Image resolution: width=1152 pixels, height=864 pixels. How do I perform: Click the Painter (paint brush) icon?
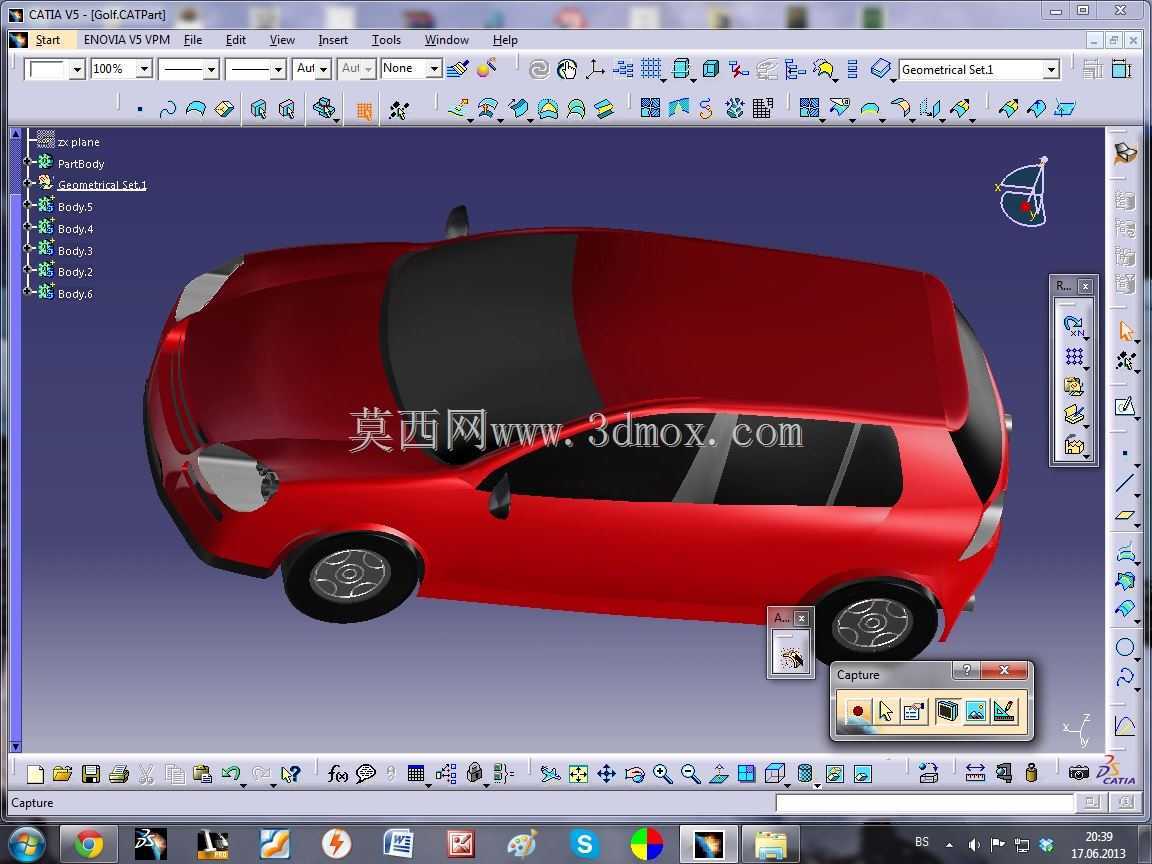(x=457, y=68)
